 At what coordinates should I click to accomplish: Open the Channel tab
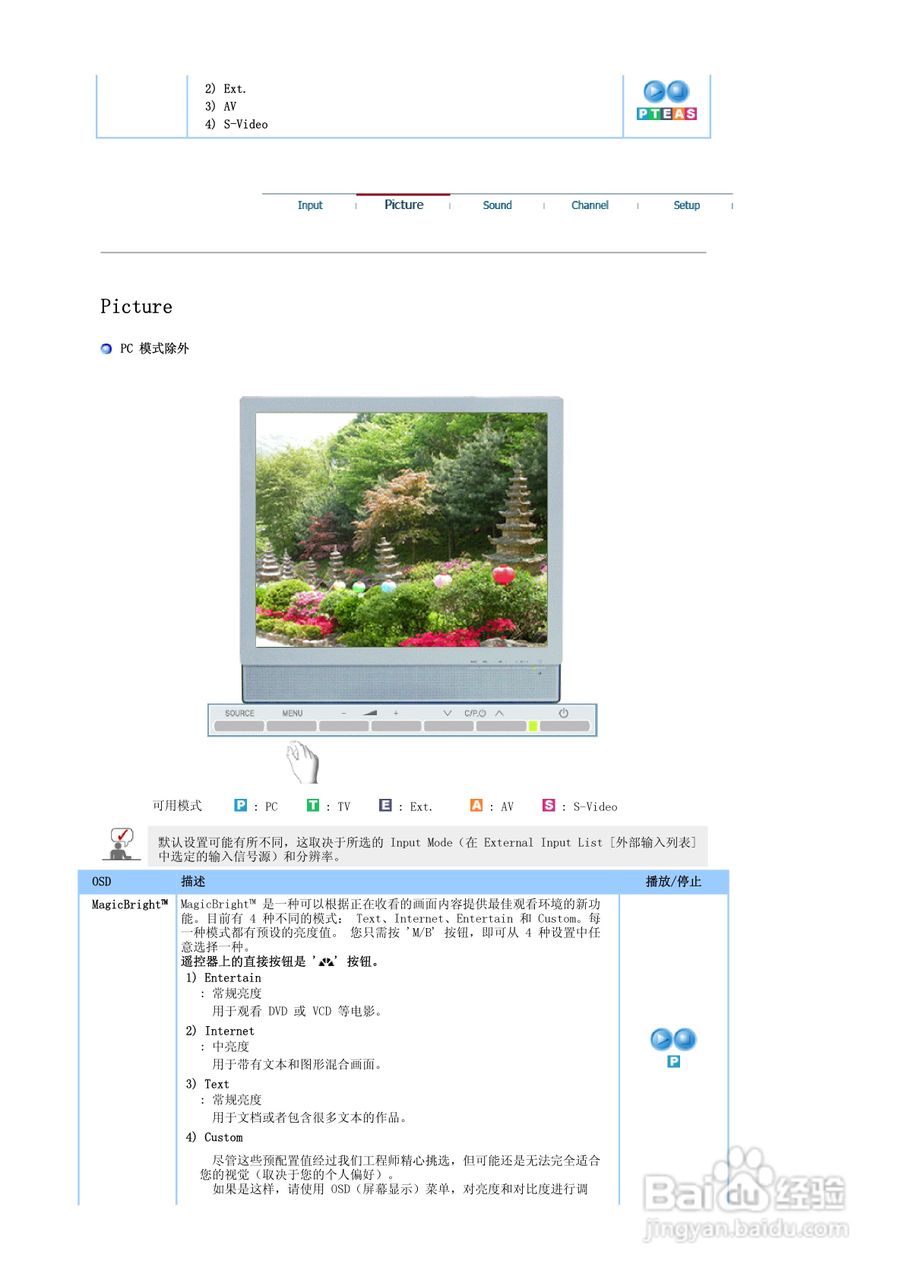tap(590, 205)
